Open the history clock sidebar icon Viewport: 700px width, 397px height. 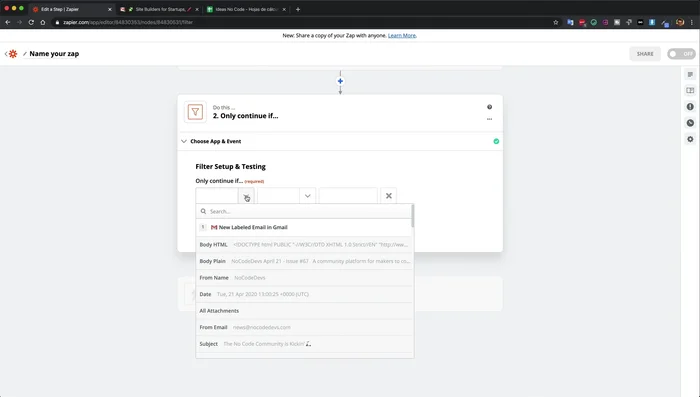tap(690, 123)
